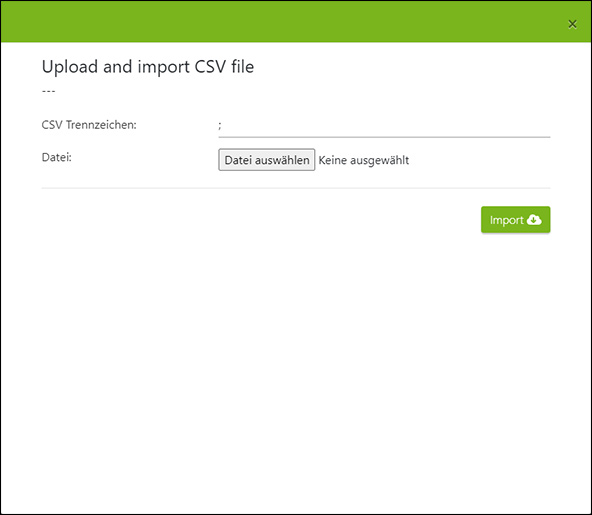This screenshot has width=592, height=515.
Task: Click the 'Keine ausgewählt' file status text
Action: (364, 160)
